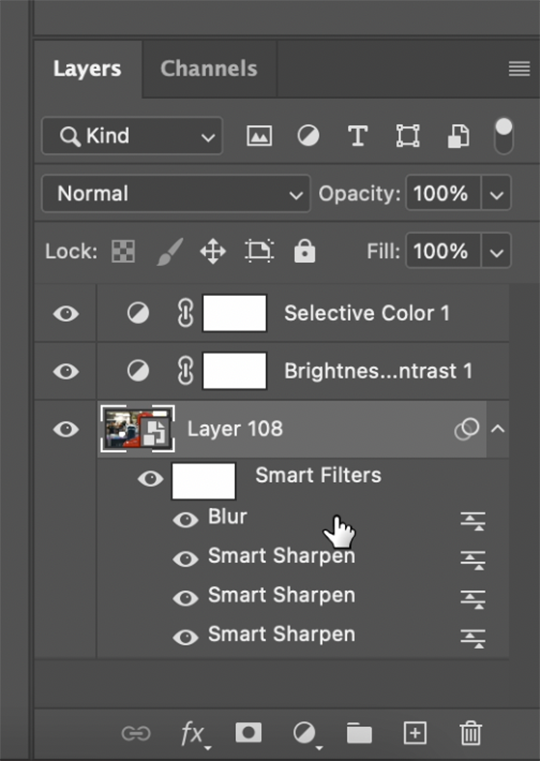Select the Selective Color 1 layer name
540x761 pixels.
coord(367,313)
